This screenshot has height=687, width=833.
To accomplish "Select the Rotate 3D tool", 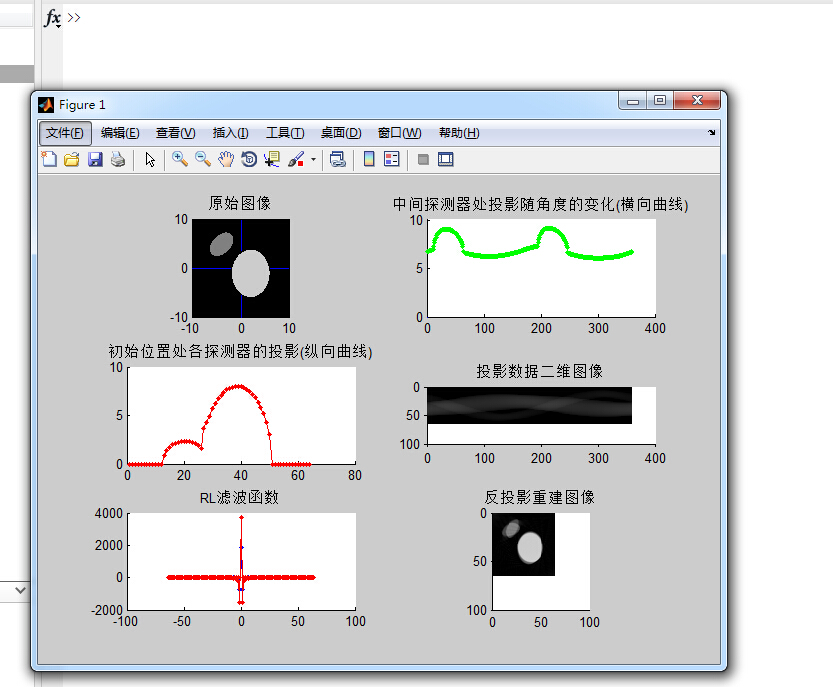I will (249, 159).
